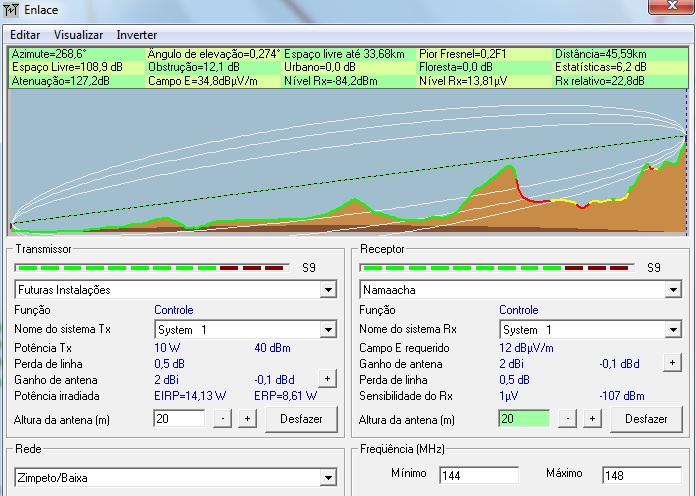The width and height of the screenshot is (696, 496).
Task: Click the Mínimo frequency input field
Action: tap(478, 475)
